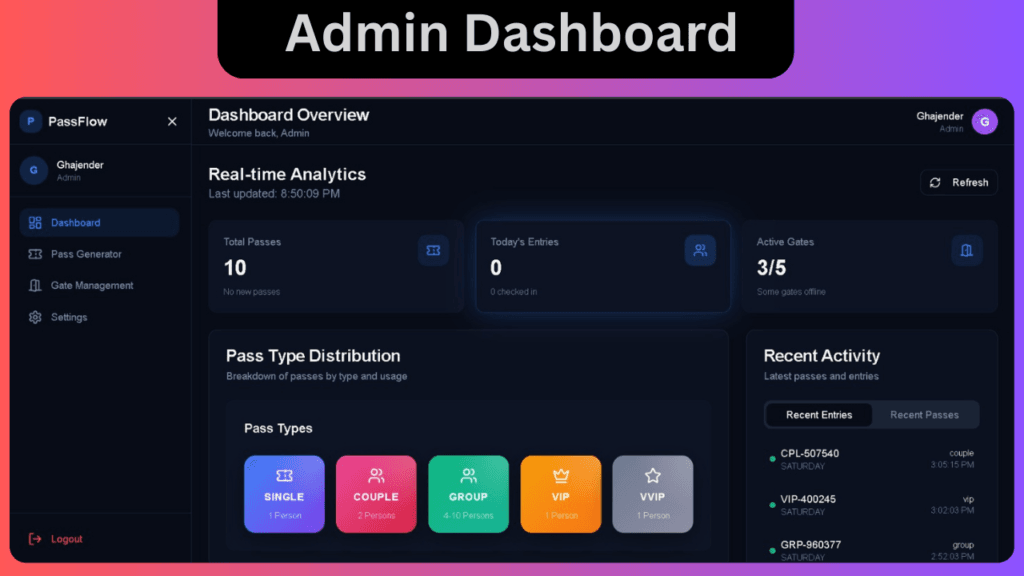The width and height of the screenshot is (1024, 576).
Task: Select the SINGLE pass type tile
Action: click(284, 494)
